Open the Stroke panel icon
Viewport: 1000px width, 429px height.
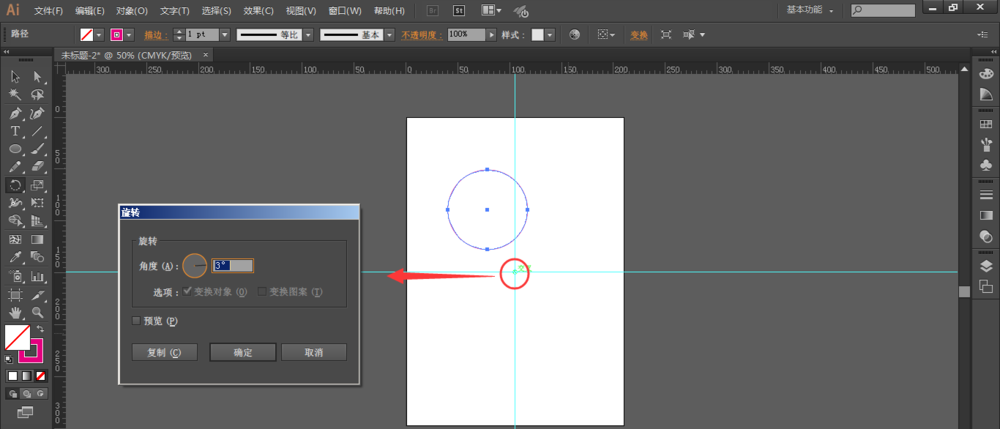point(985,194)
